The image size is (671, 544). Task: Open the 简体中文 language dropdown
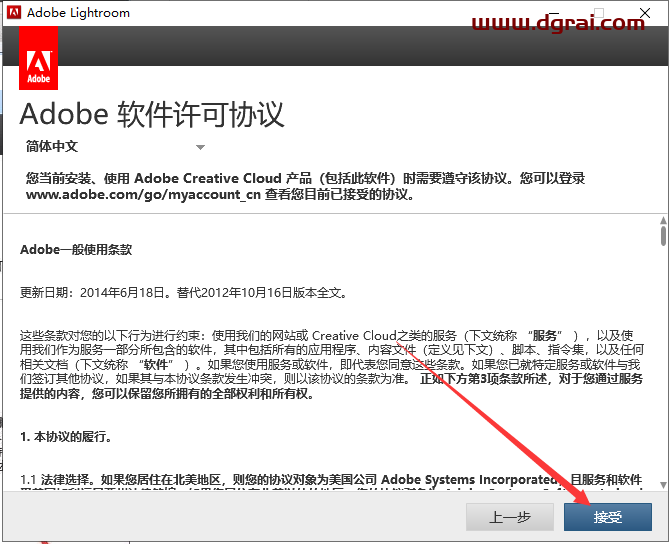[116, 147]
